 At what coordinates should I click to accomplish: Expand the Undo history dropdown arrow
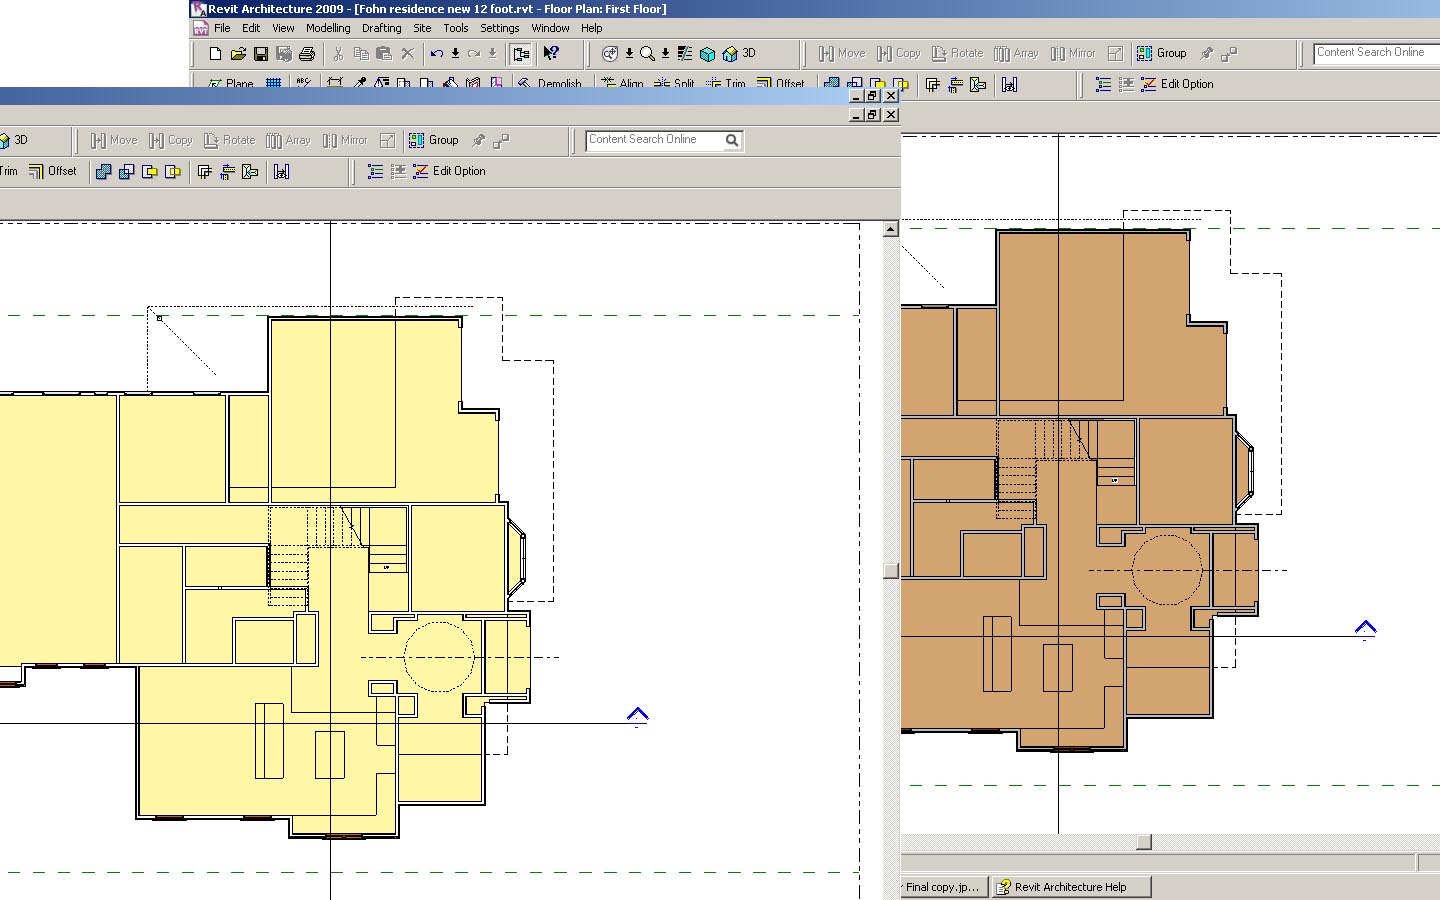coord(455,54)
